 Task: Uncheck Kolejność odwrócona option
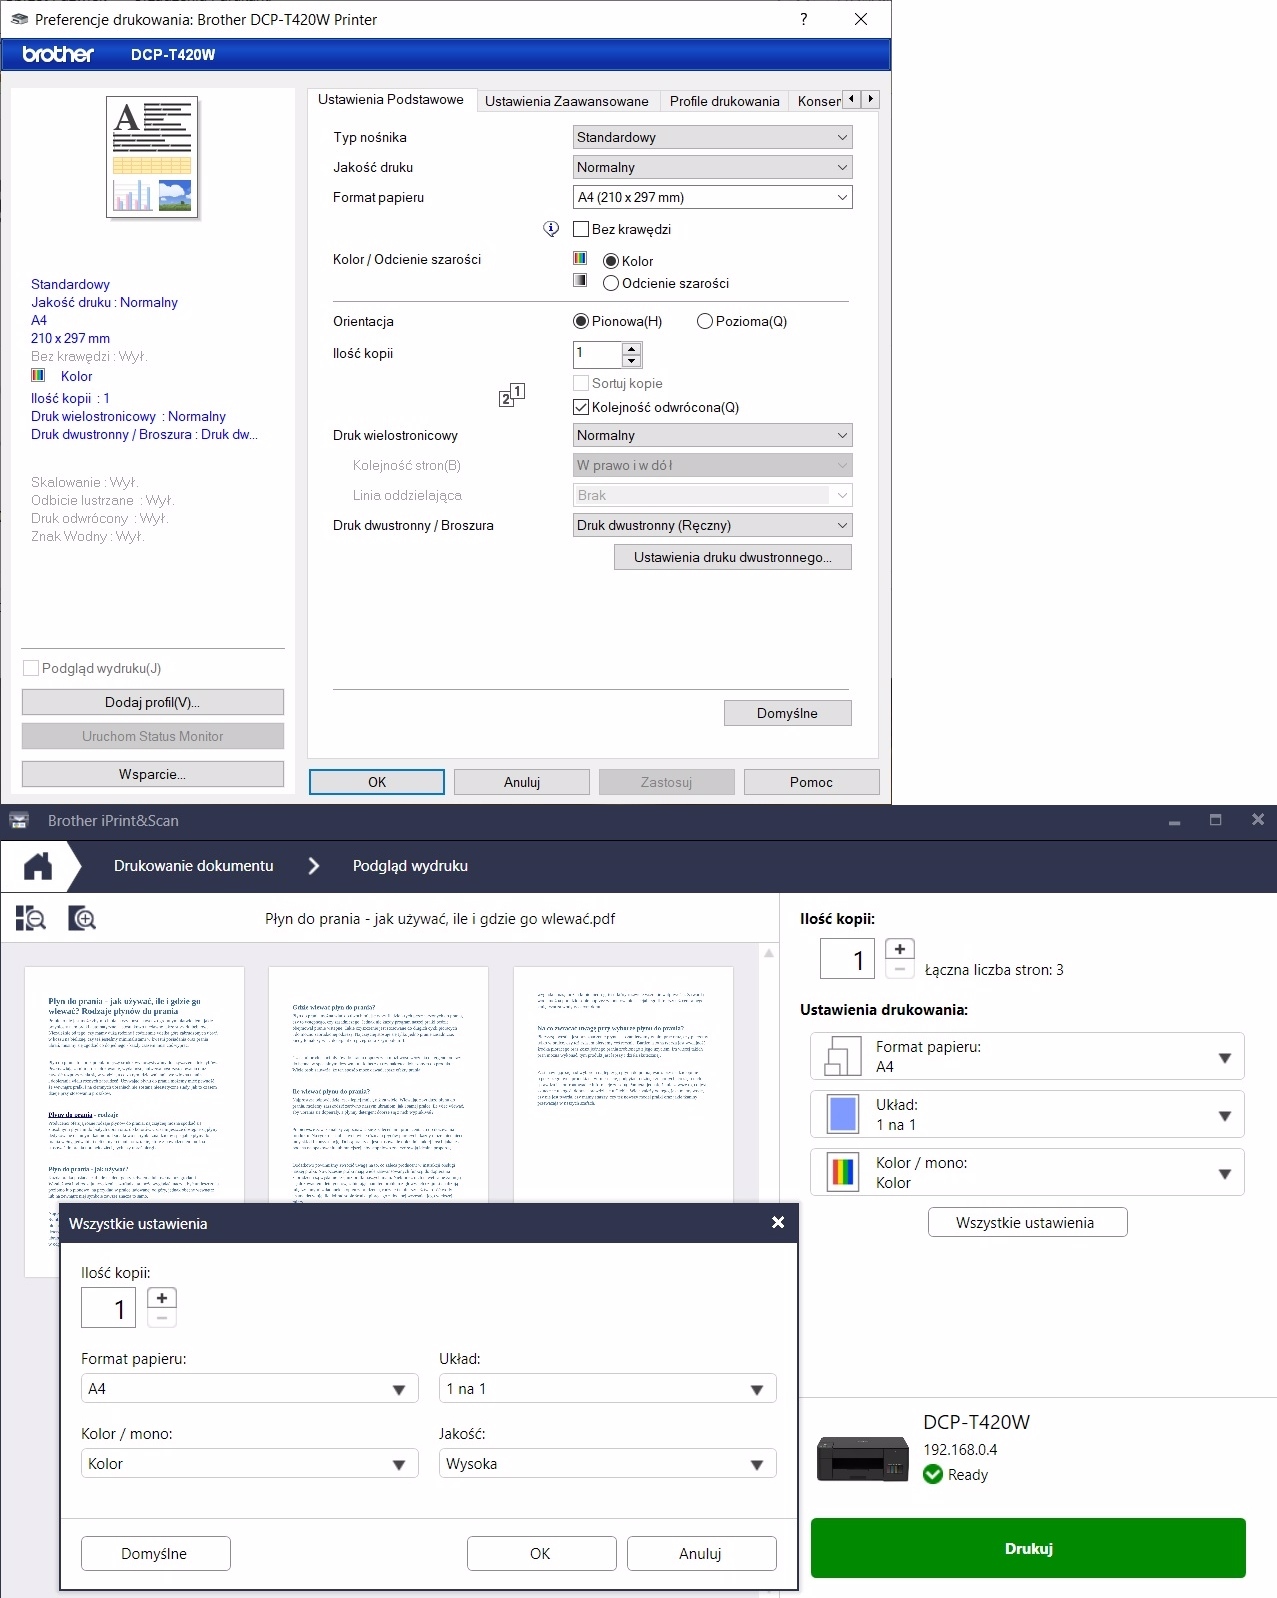581,407
